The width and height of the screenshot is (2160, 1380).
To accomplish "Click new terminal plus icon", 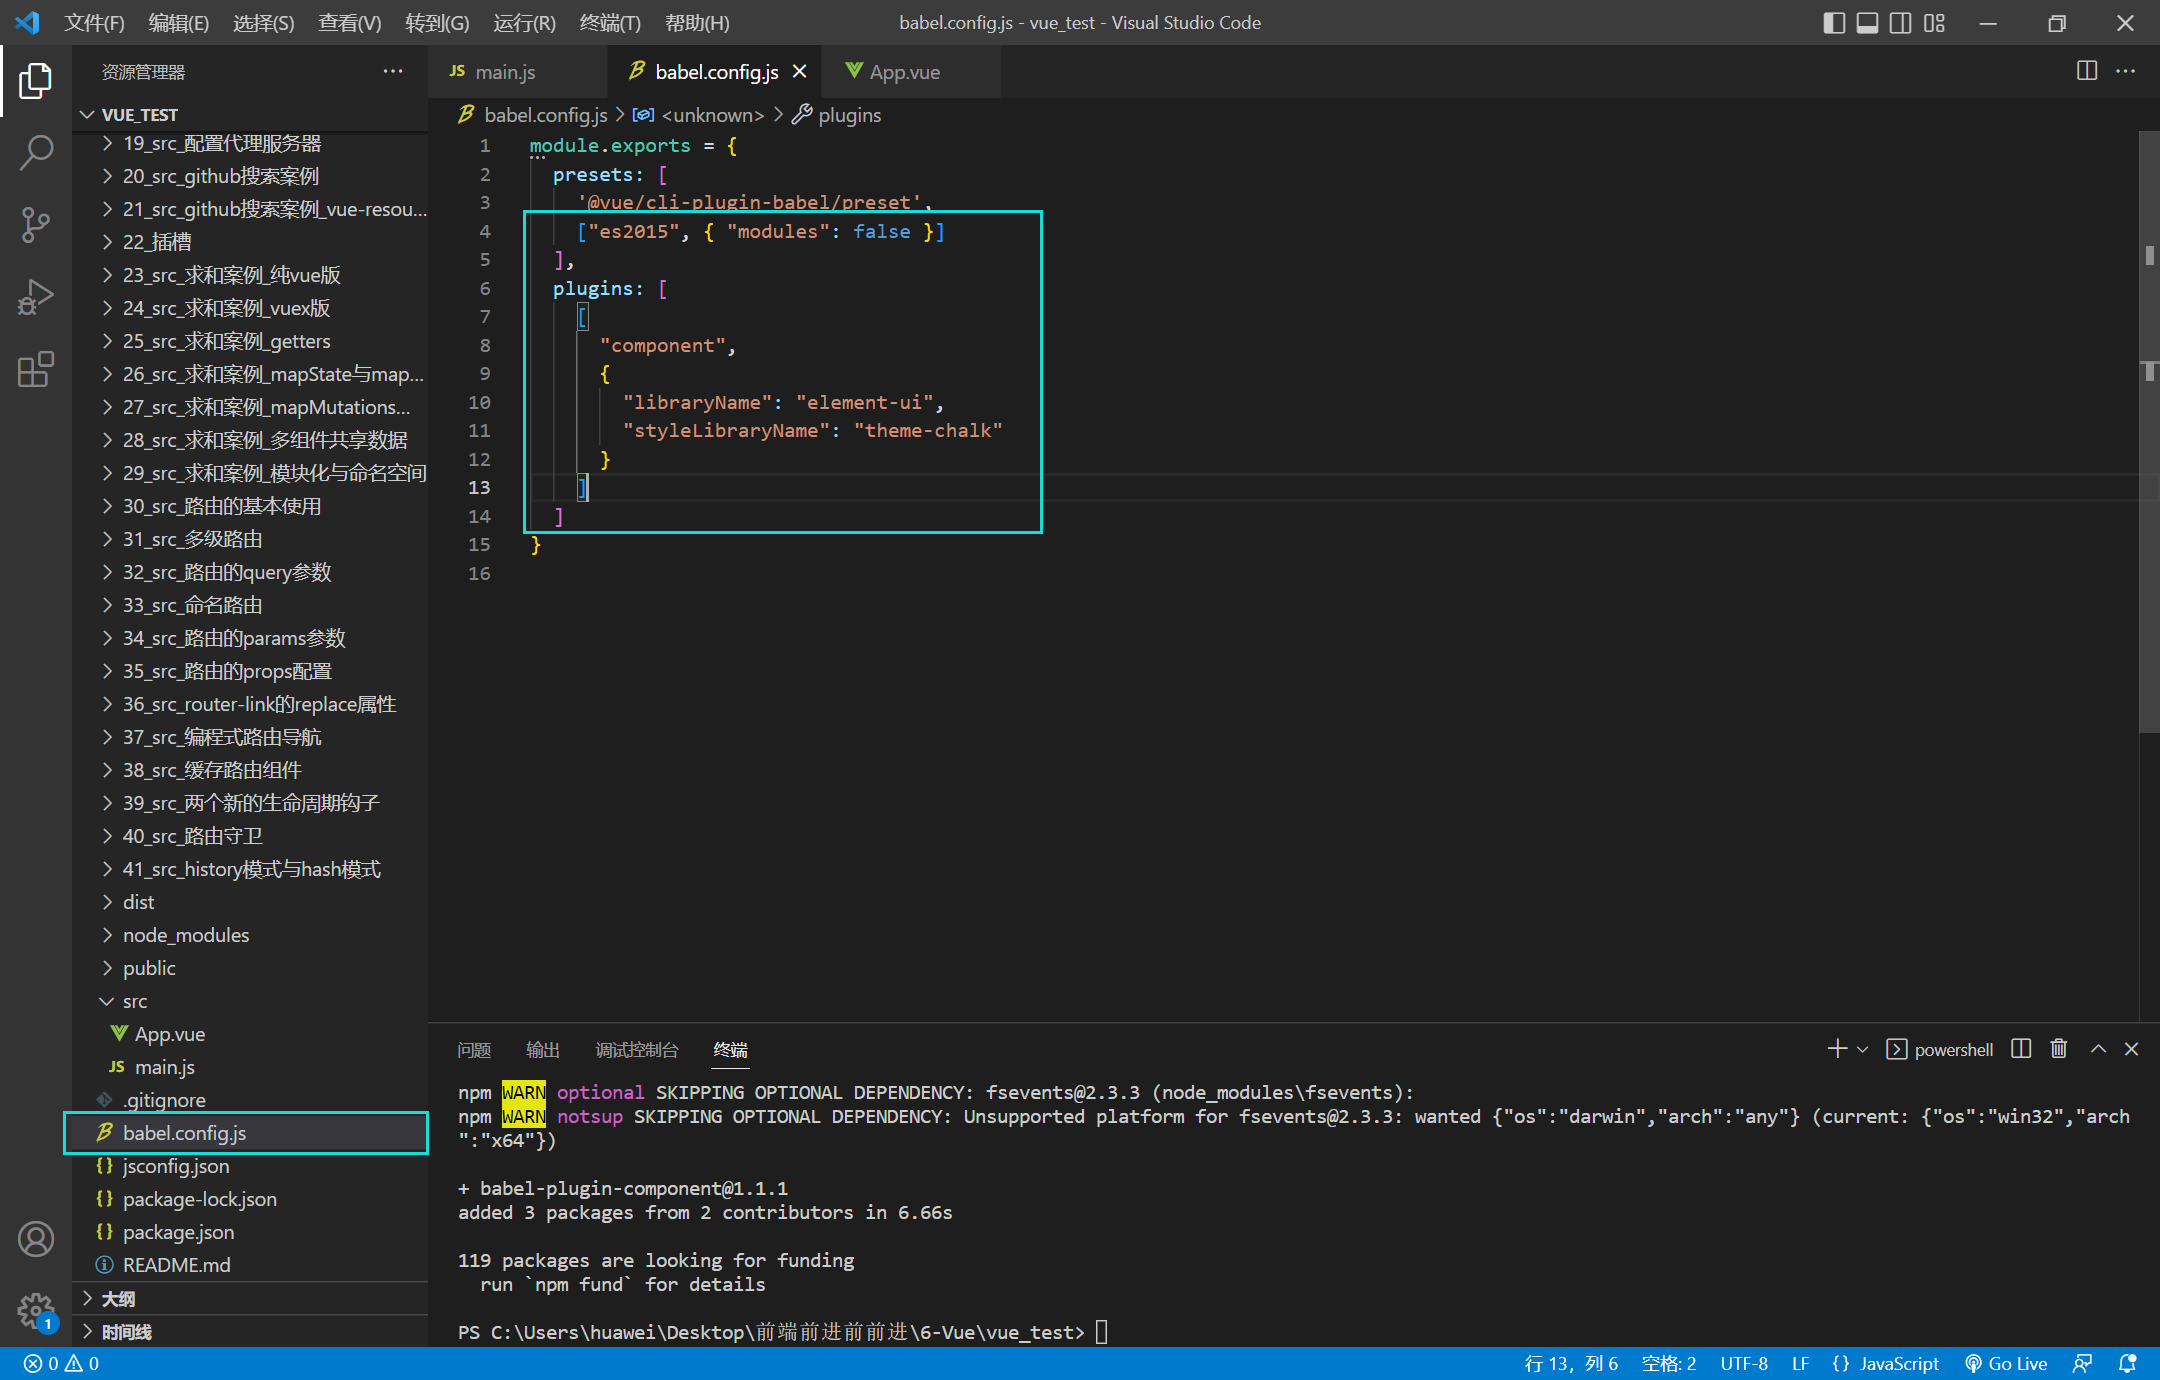I will point(1837,1049).
